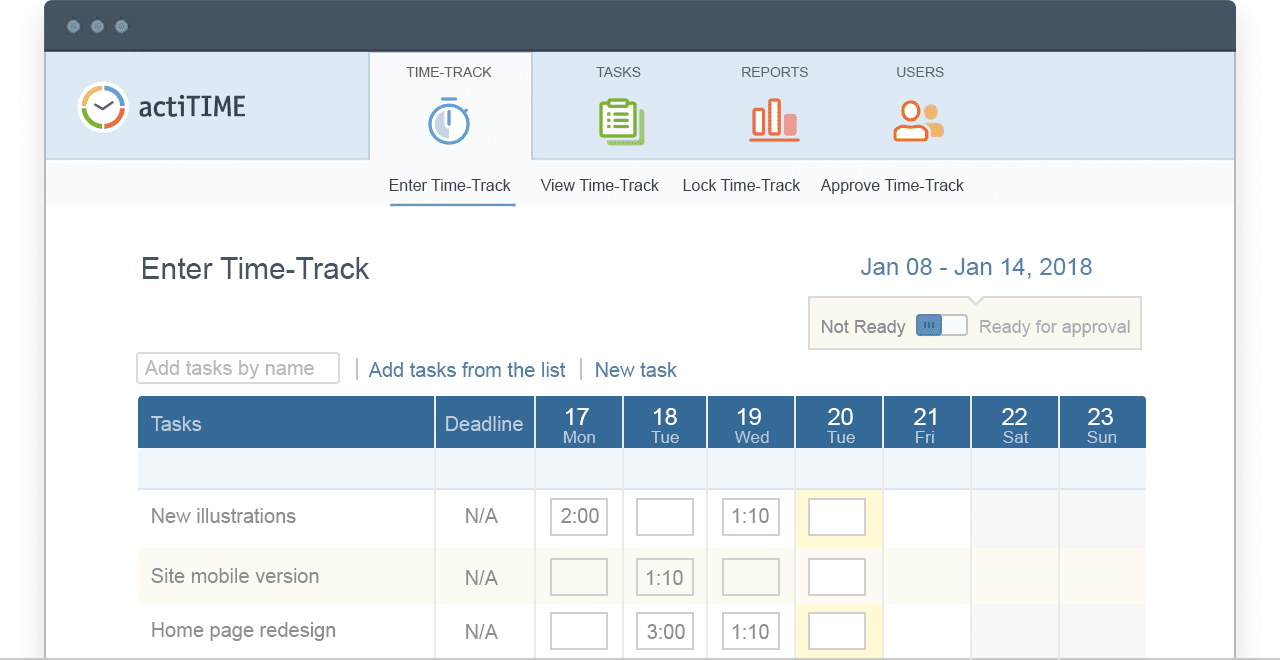Select the 3:00 entry for Home page redesign
This screenshot has width=1280, height=660.
tap(664, 631)
